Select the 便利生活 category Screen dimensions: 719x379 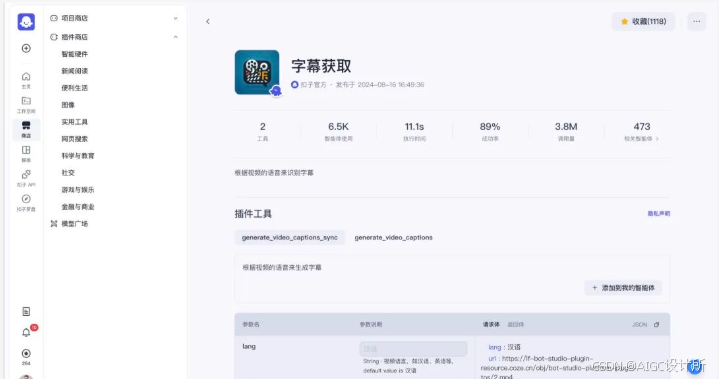pos(74,88)
